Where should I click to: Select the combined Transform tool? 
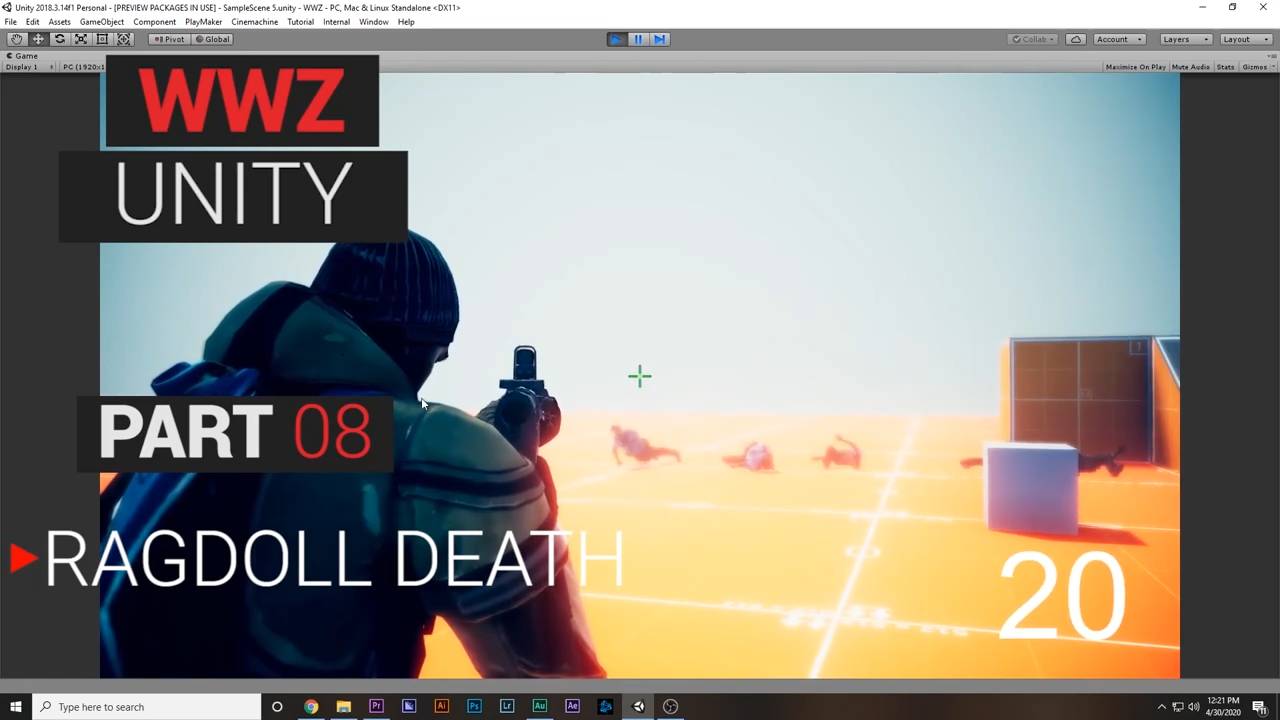[x=124, y=39]
